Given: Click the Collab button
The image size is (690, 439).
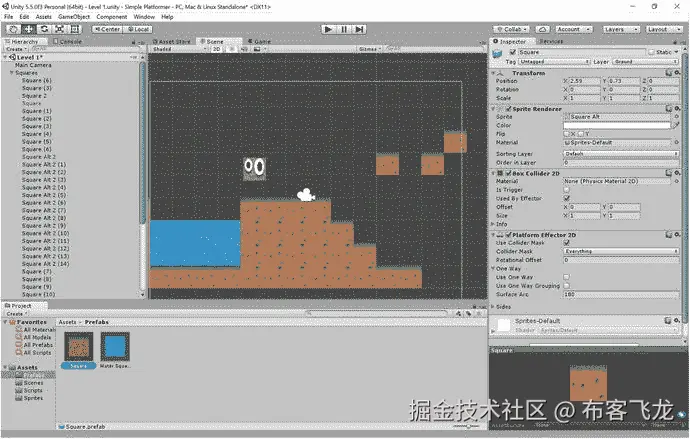Looking at the screenshot, I should [511, 29].
